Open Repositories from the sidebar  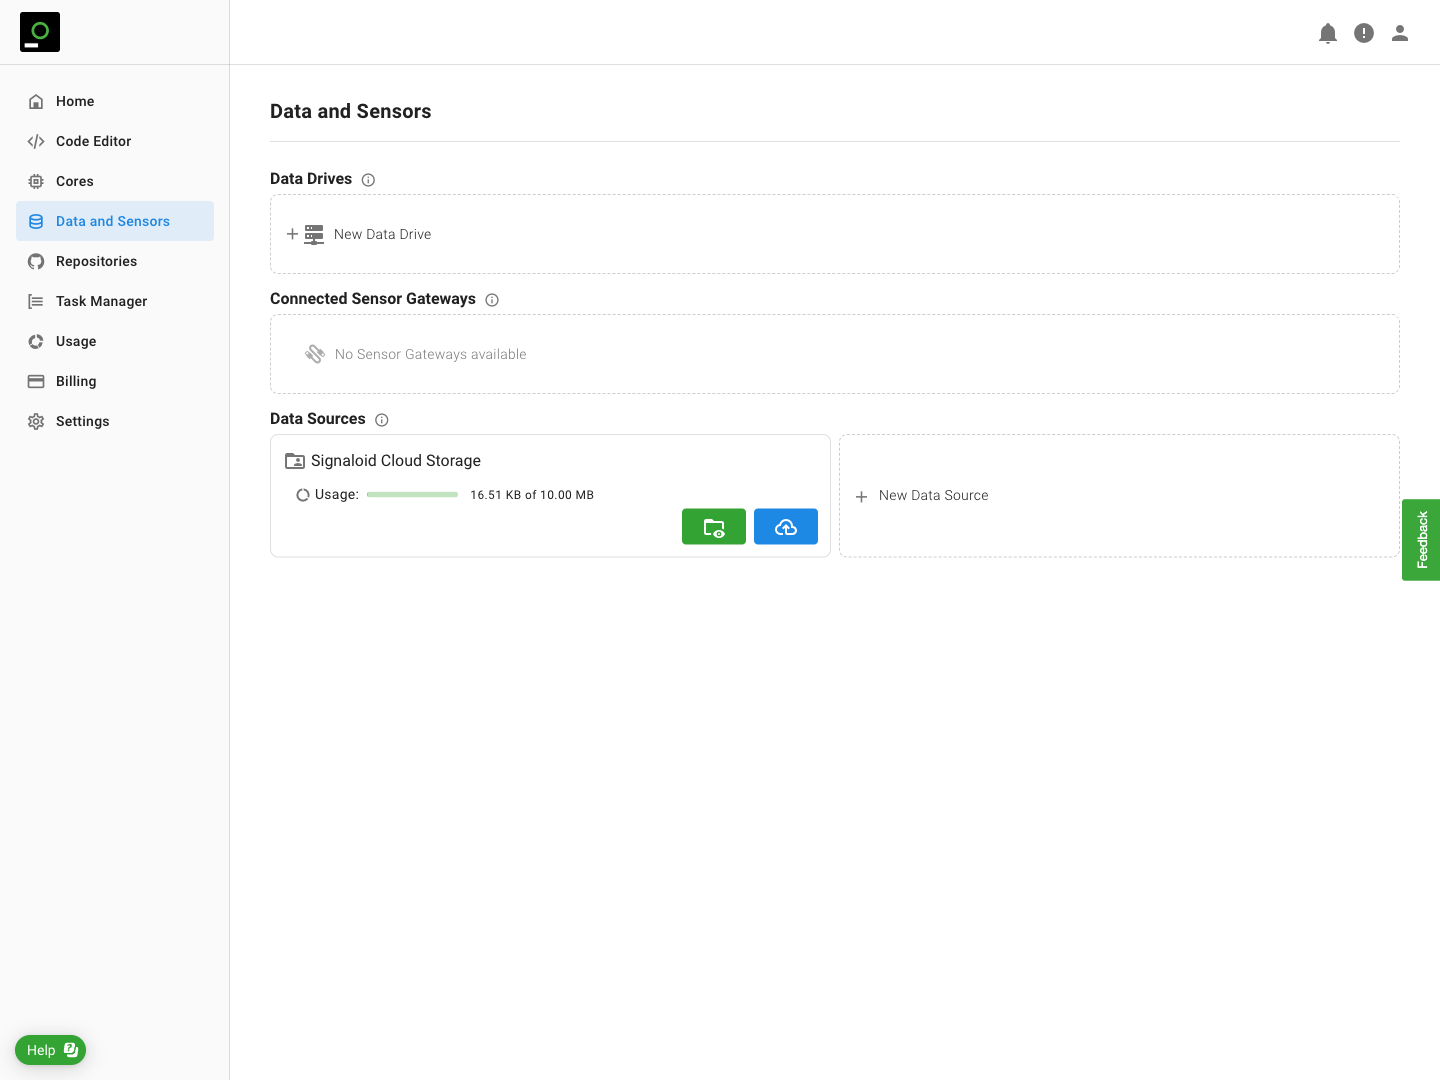coord(96,261)
